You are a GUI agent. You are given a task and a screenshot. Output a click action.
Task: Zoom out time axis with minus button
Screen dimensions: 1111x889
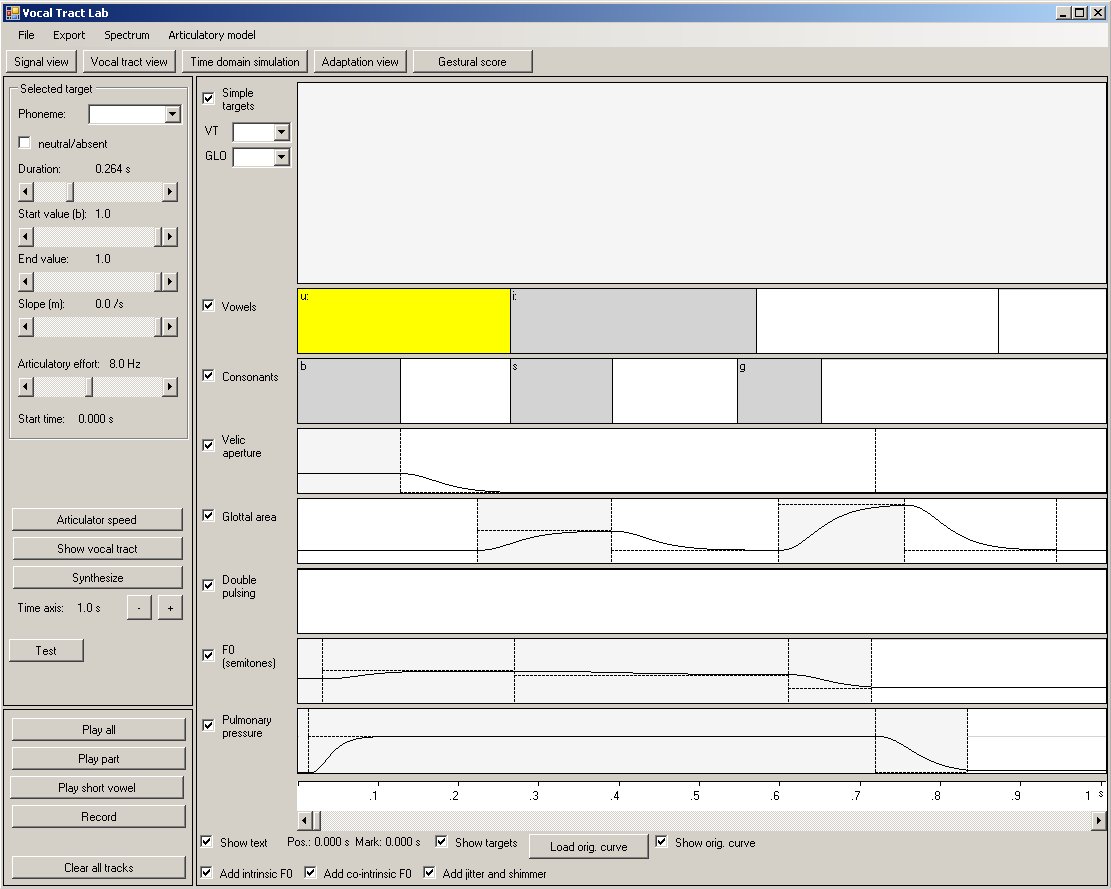[139, 608]
